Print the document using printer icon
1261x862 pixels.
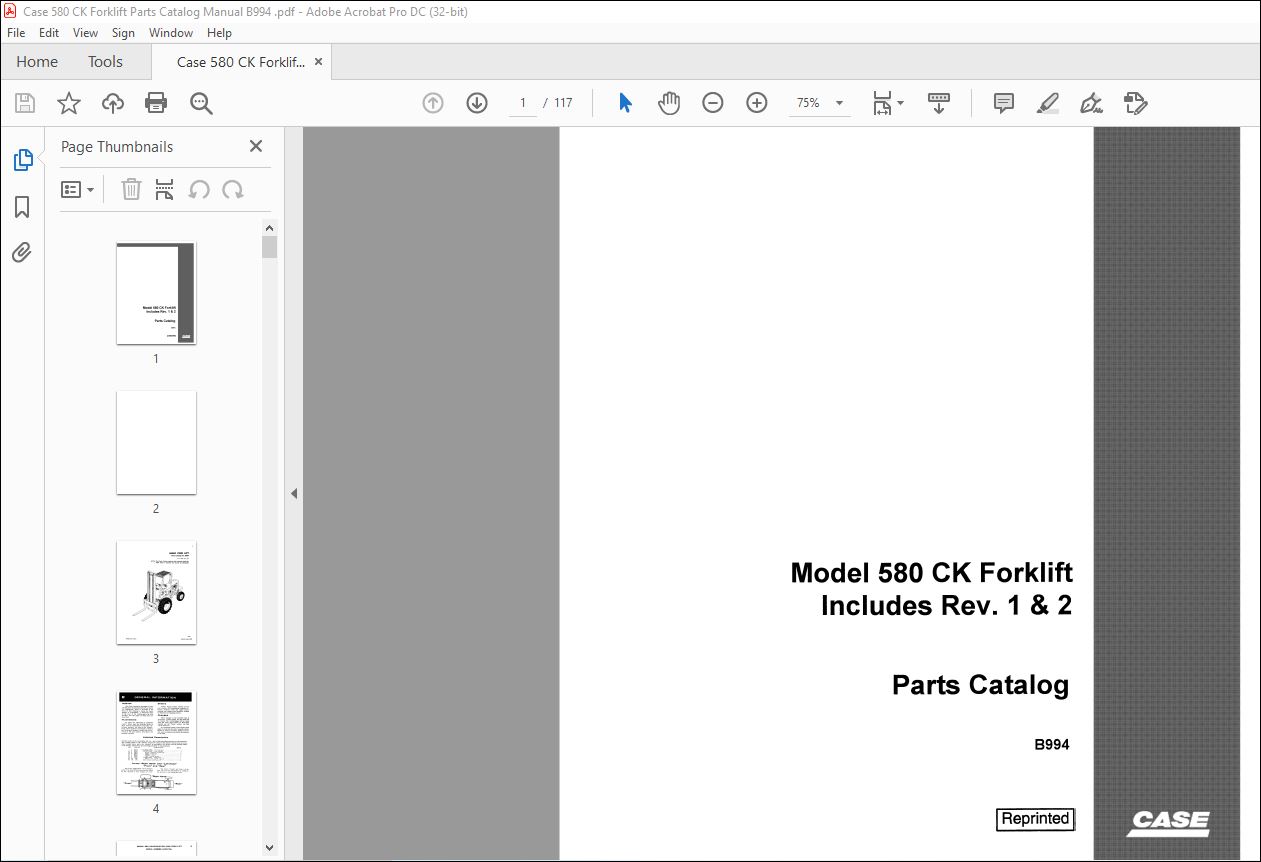(x=156, y=103)
